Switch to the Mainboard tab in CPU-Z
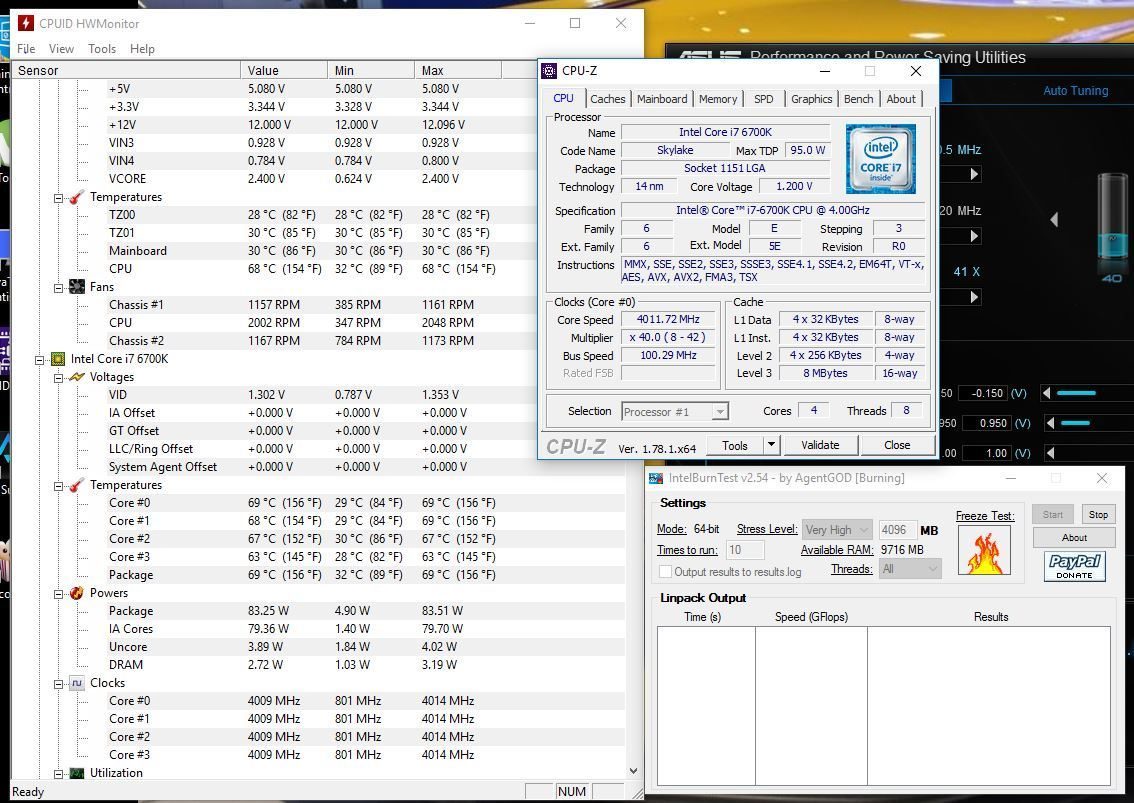Viewport: 1134px width, 803px height. point(662,99)
